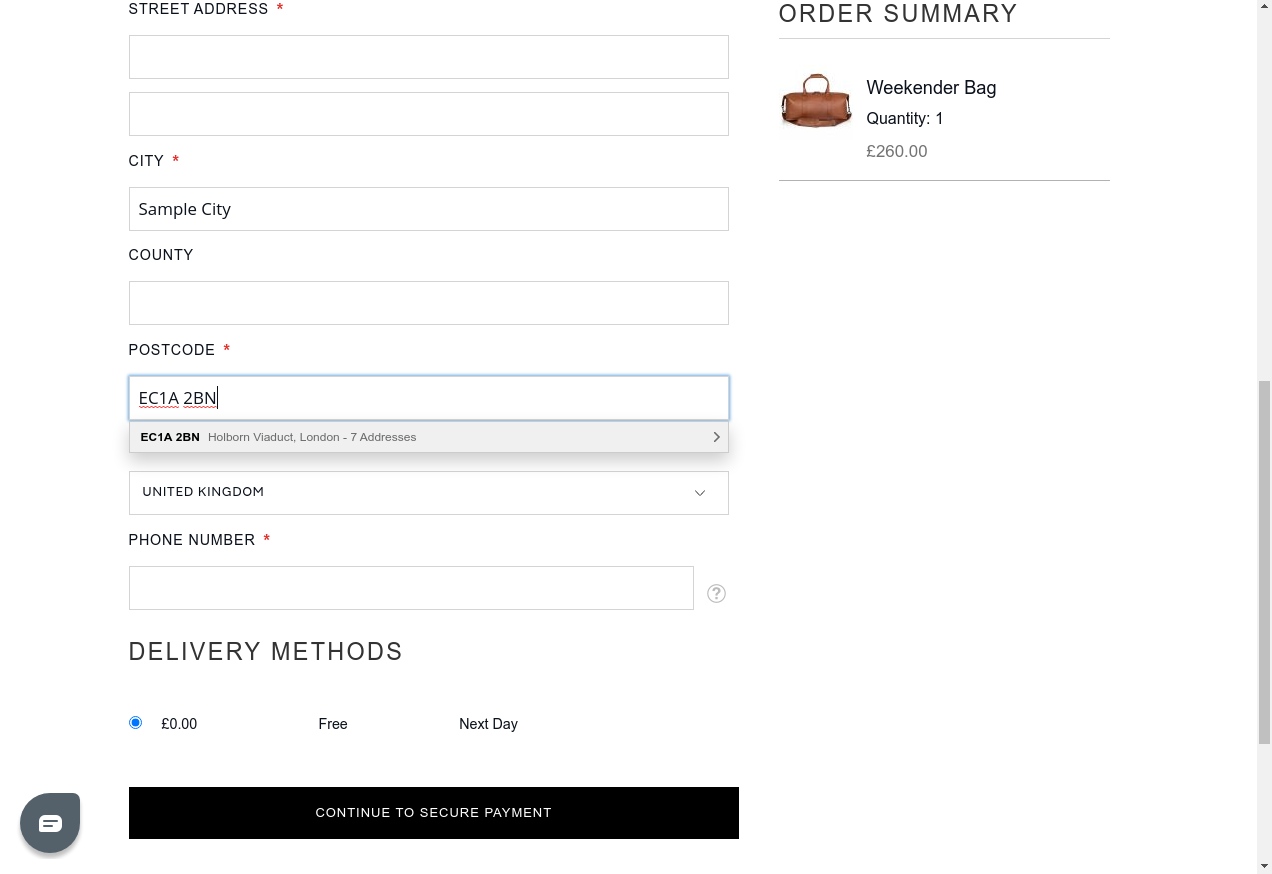Click the £0.00 delivery price label

(179, 724)
